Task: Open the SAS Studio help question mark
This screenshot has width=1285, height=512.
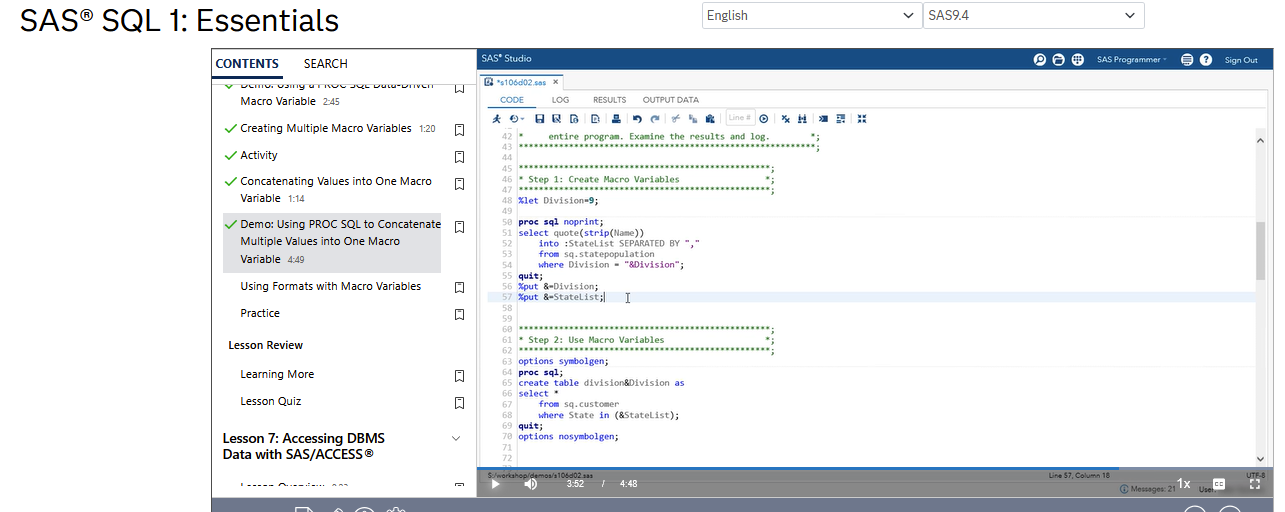Action: (x=1206, y=60)
